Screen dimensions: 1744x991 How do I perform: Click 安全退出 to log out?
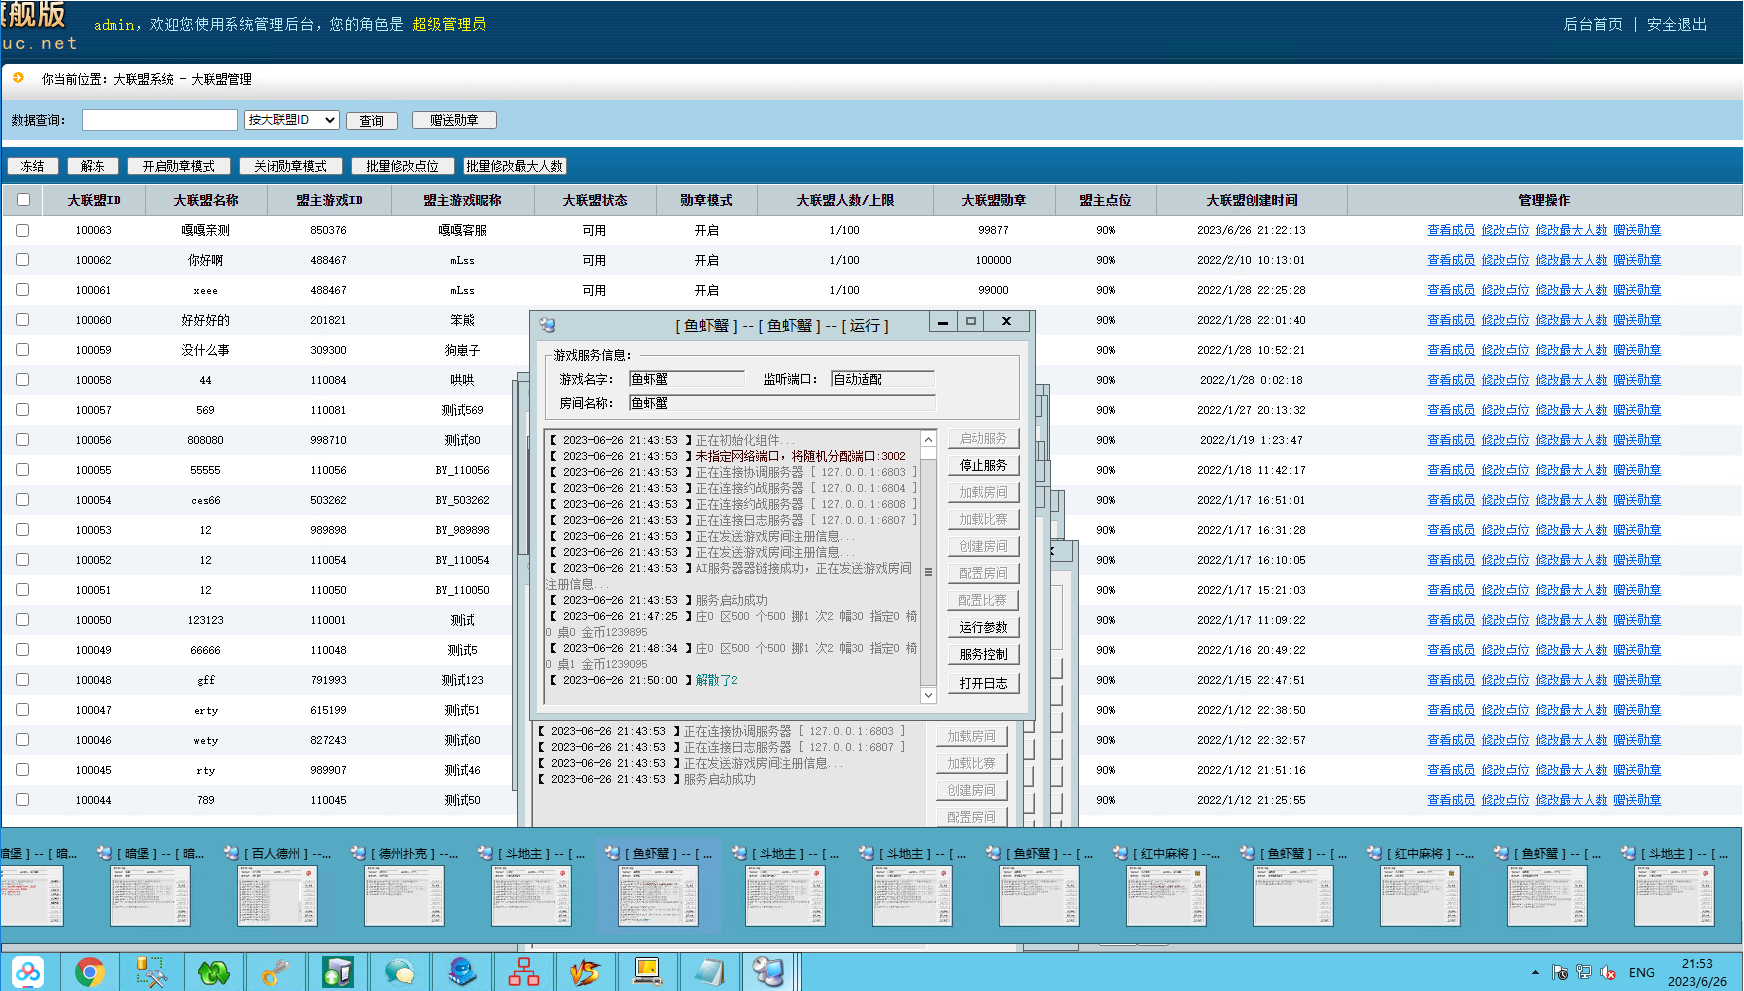[x=1677, y=24]
